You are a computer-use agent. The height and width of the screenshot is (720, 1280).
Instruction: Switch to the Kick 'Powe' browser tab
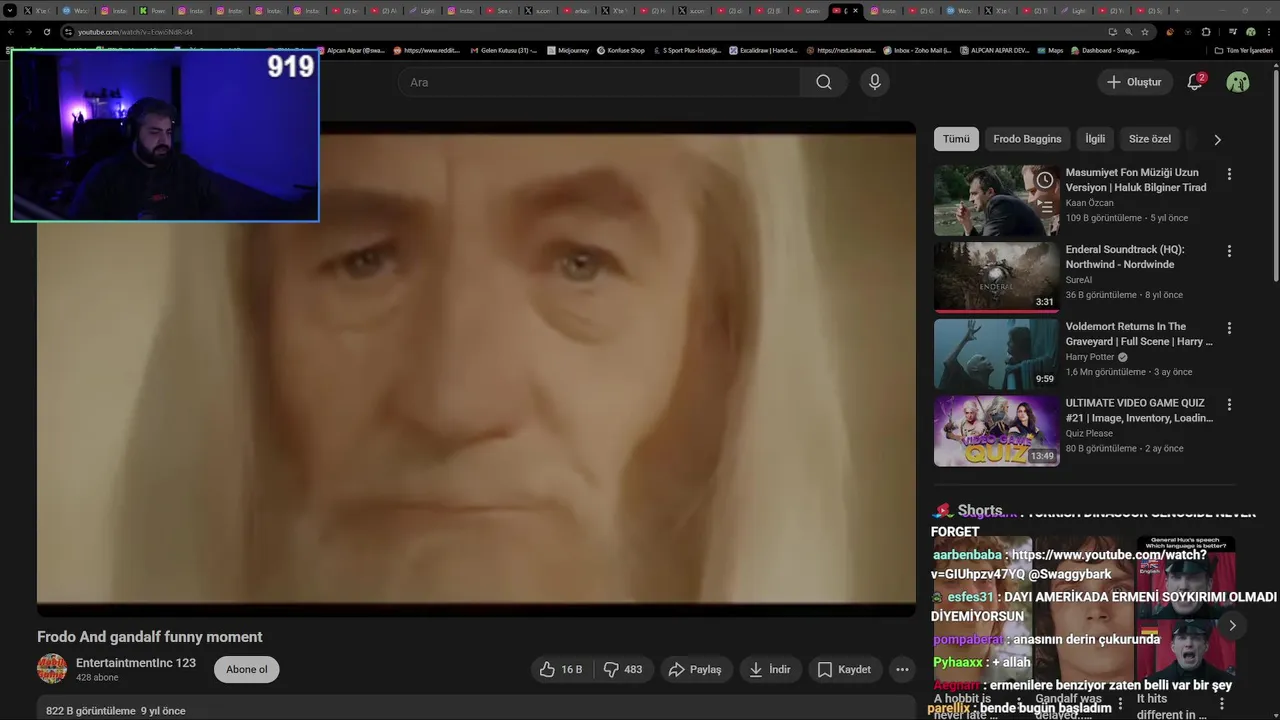(x=152, y=10)
